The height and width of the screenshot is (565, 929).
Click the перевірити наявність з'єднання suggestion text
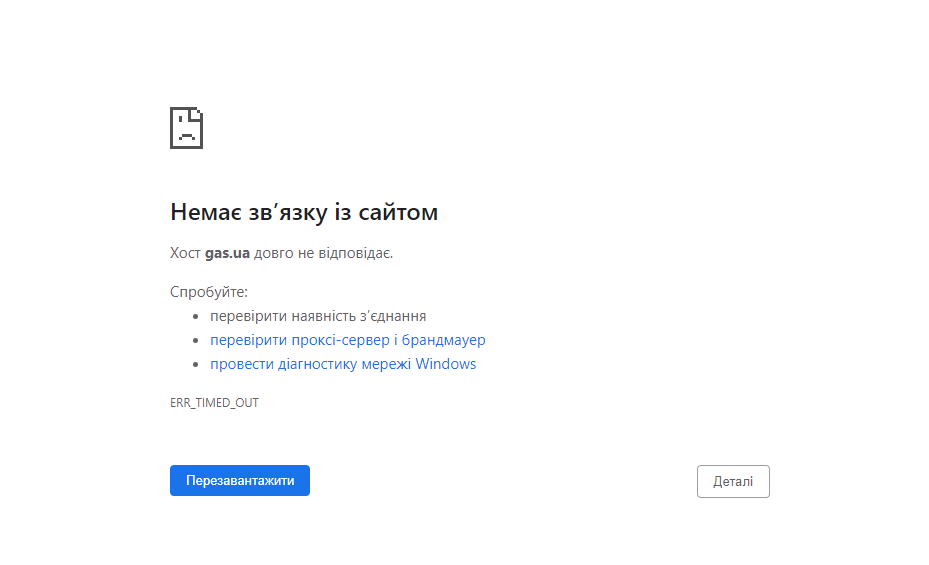pos(318,316)
